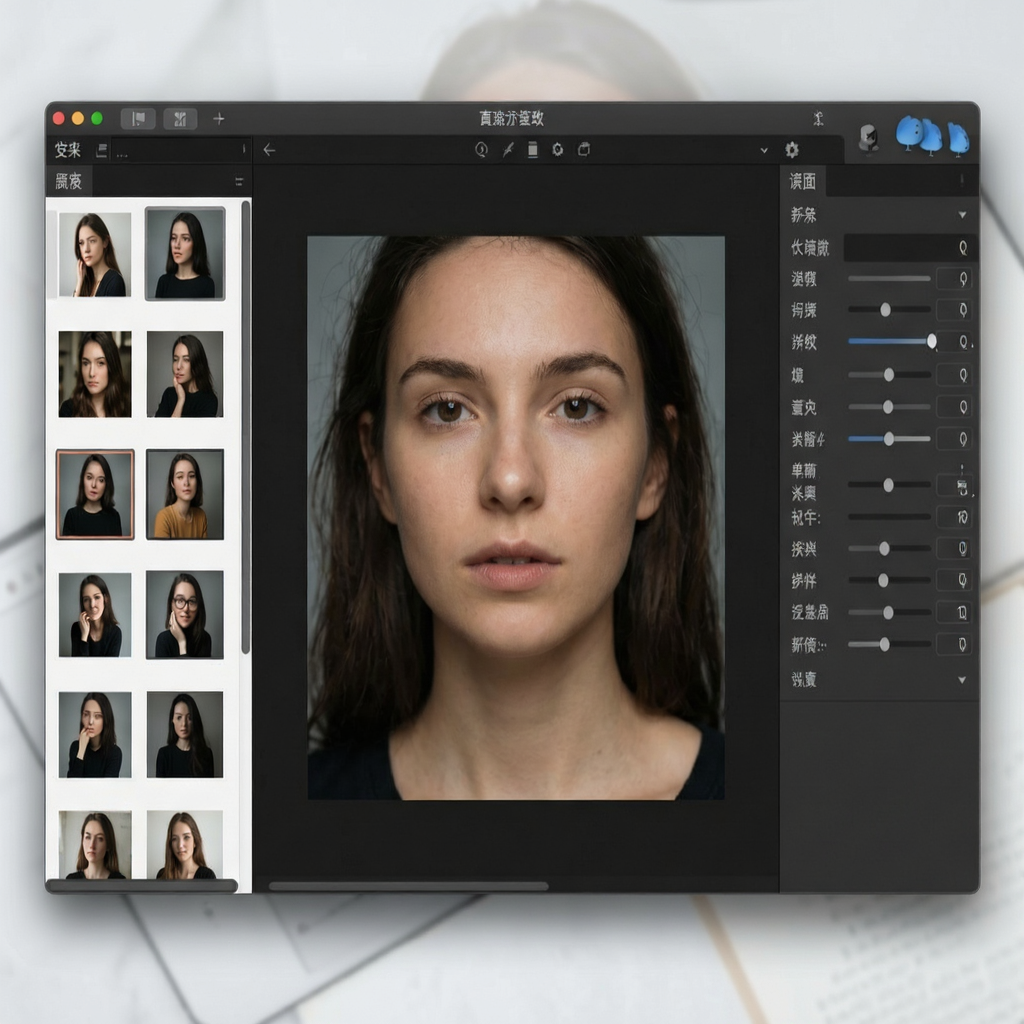Open the thumbnail panel options menu icon
The height and width of the screenshot is (1024, 1024).
[x=239, y=181]
